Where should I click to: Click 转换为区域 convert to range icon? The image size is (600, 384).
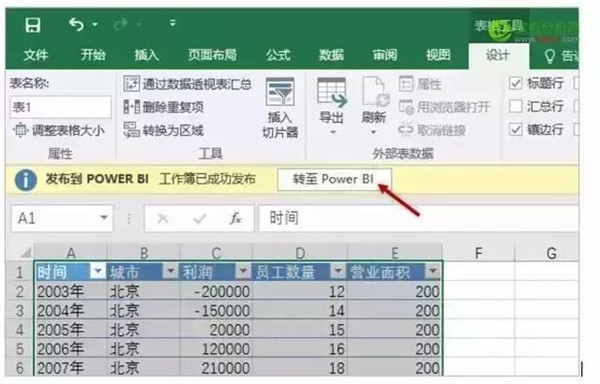(x=131, y=130)
